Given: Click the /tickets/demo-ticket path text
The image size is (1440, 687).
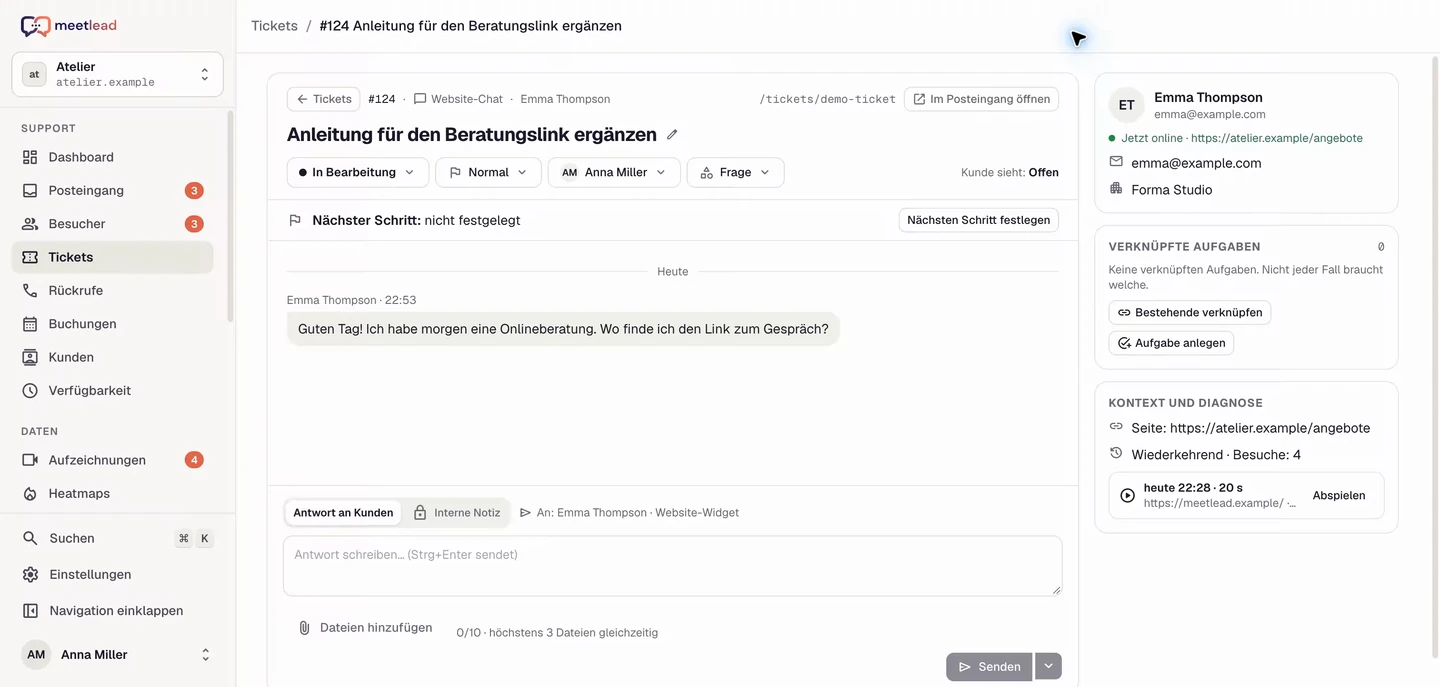Looking at the screenshot, I should (827, 99).
